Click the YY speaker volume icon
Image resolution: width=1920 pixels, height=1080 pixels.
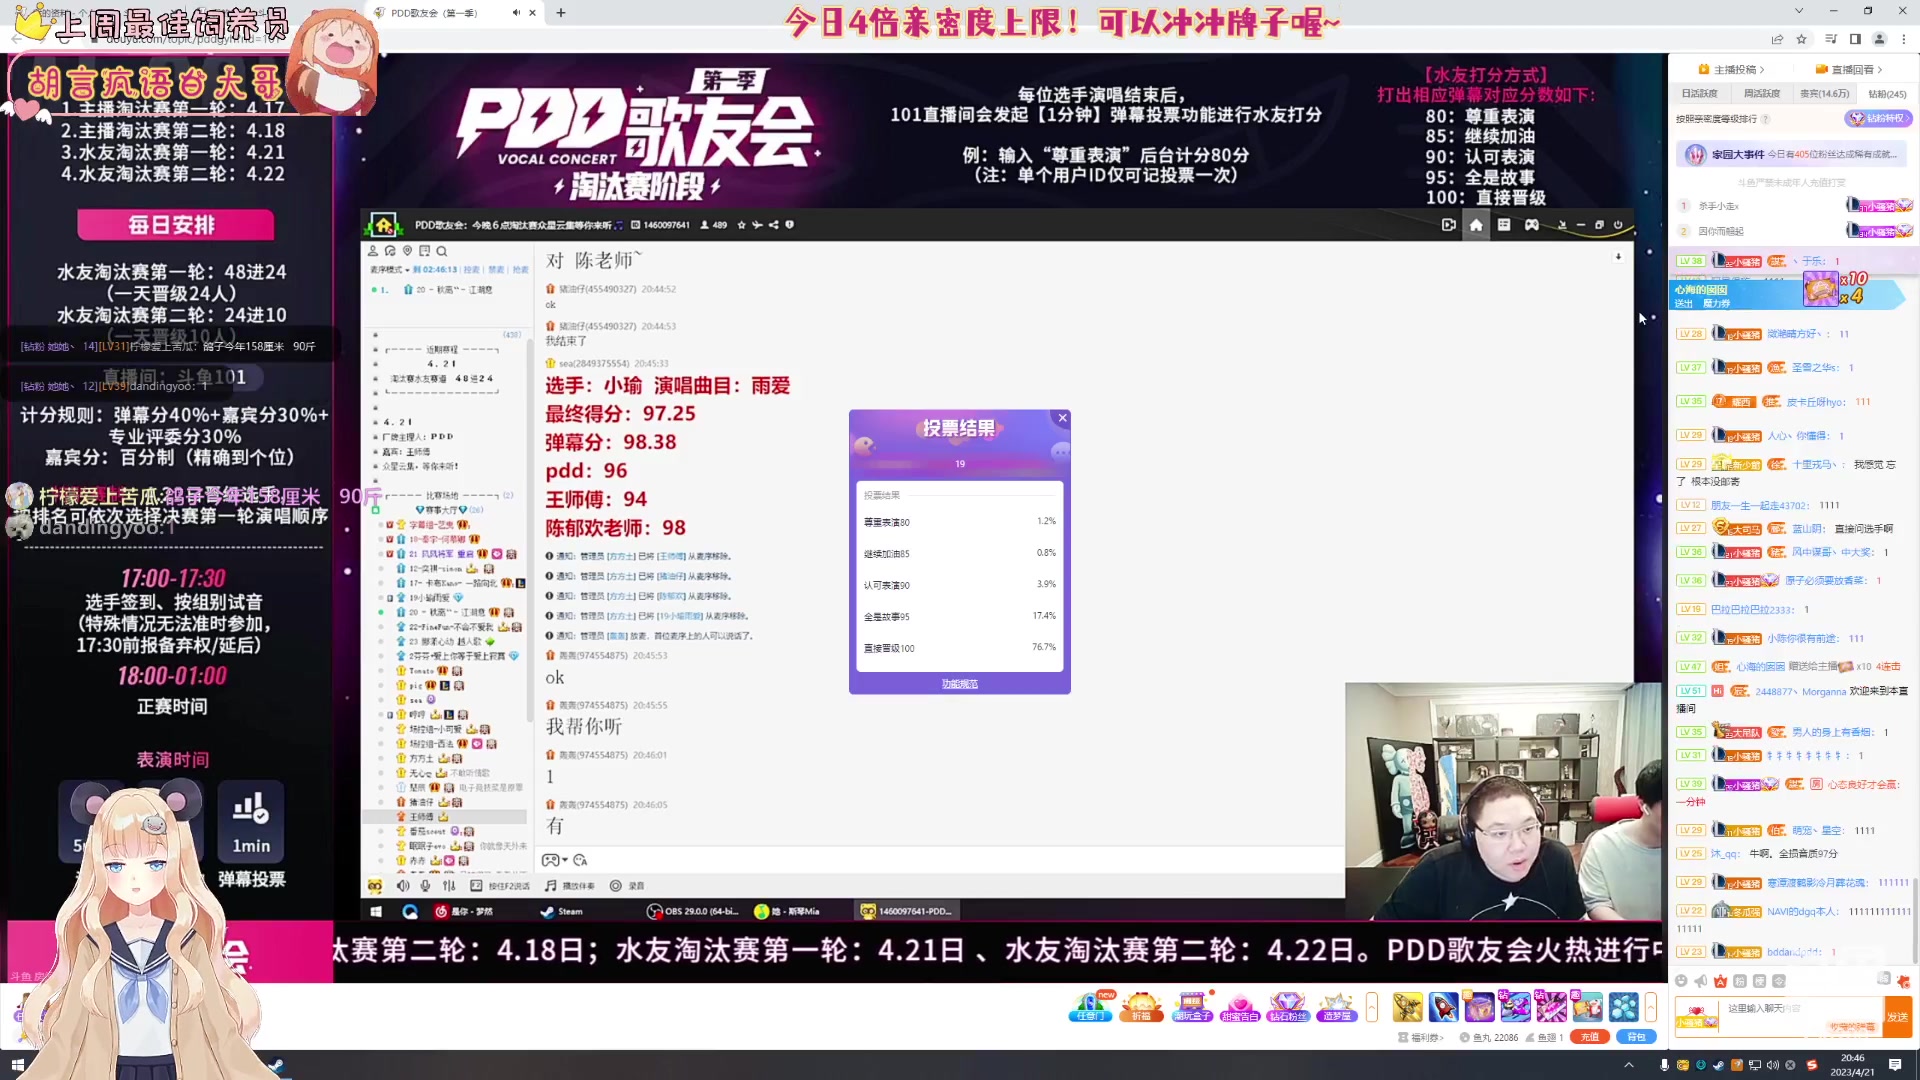click(403, 886)
